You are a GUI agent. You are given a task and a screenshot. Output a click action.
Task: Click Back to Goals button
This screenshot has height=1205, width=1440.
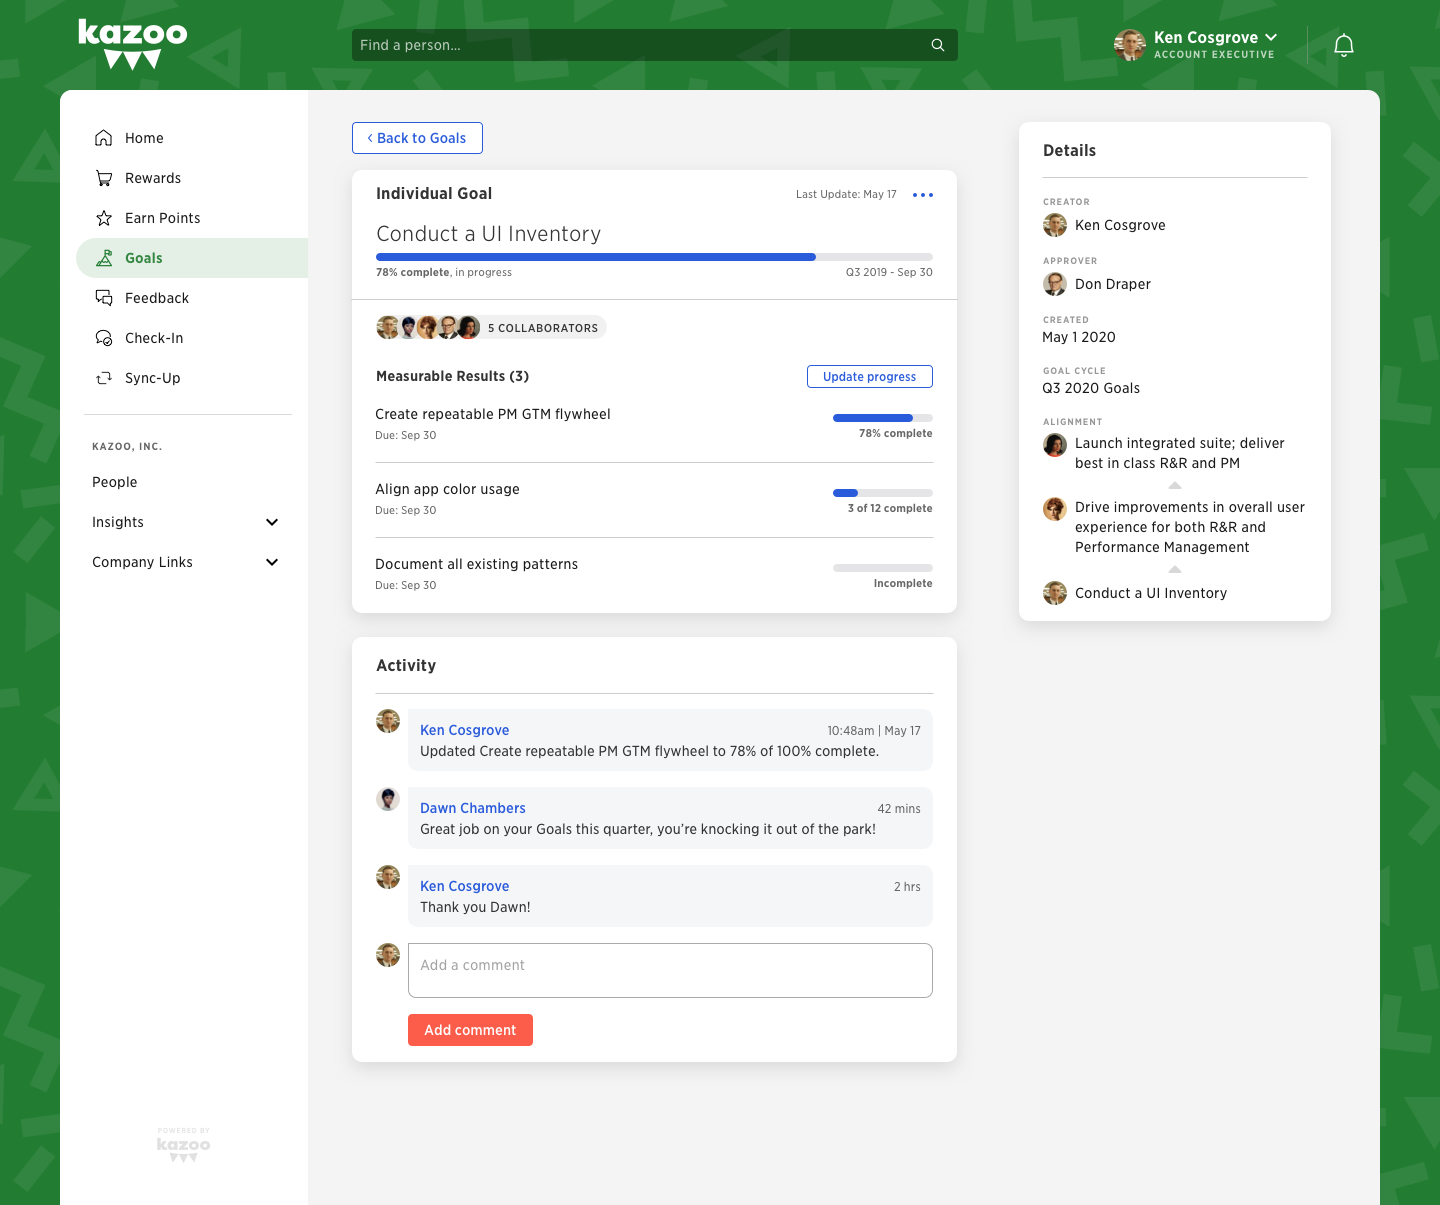tap(417, 138)
